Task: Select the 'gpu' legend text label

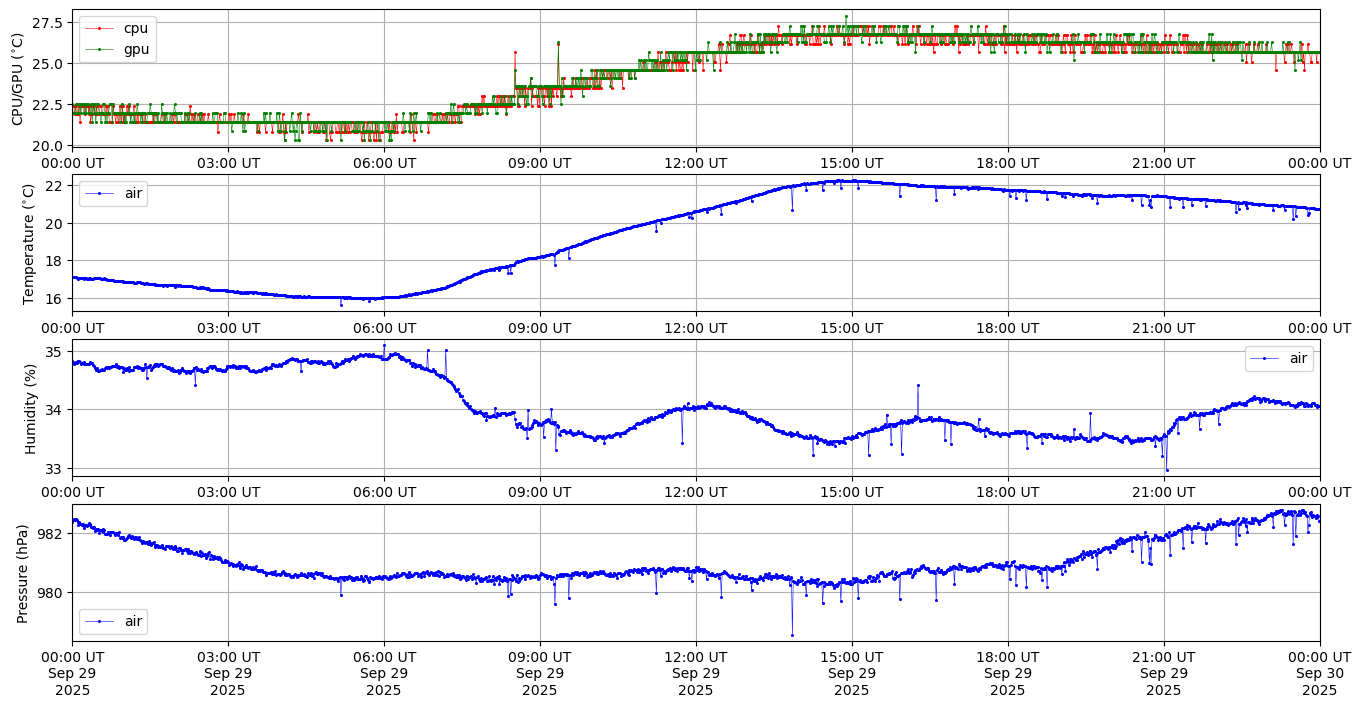Action: click(x=136, y=48)
